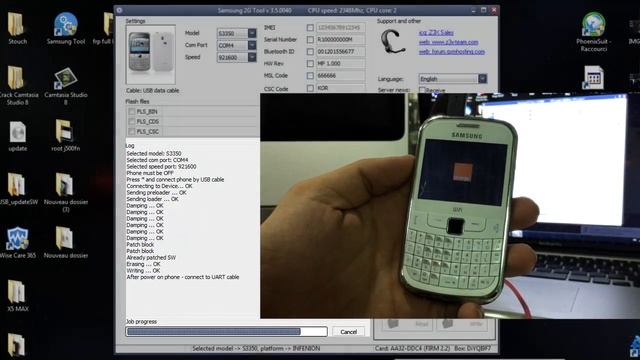The height and width of the screenshot is (360, 640).
Task: Check the FLS_BIN flash file box
Action: [x=131, y=111]
